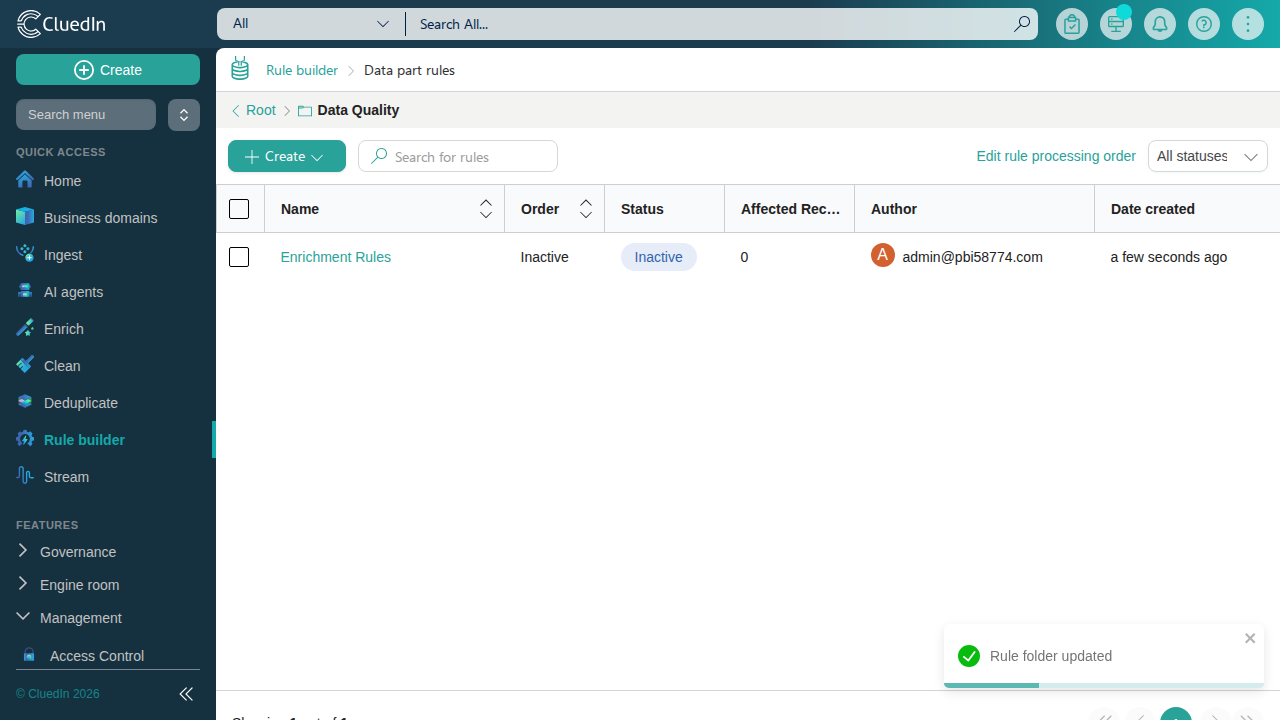The height and width of the screenshot is (720, 1280).
Task: Open the three-dot more options menu
Action: [1248, 24]
